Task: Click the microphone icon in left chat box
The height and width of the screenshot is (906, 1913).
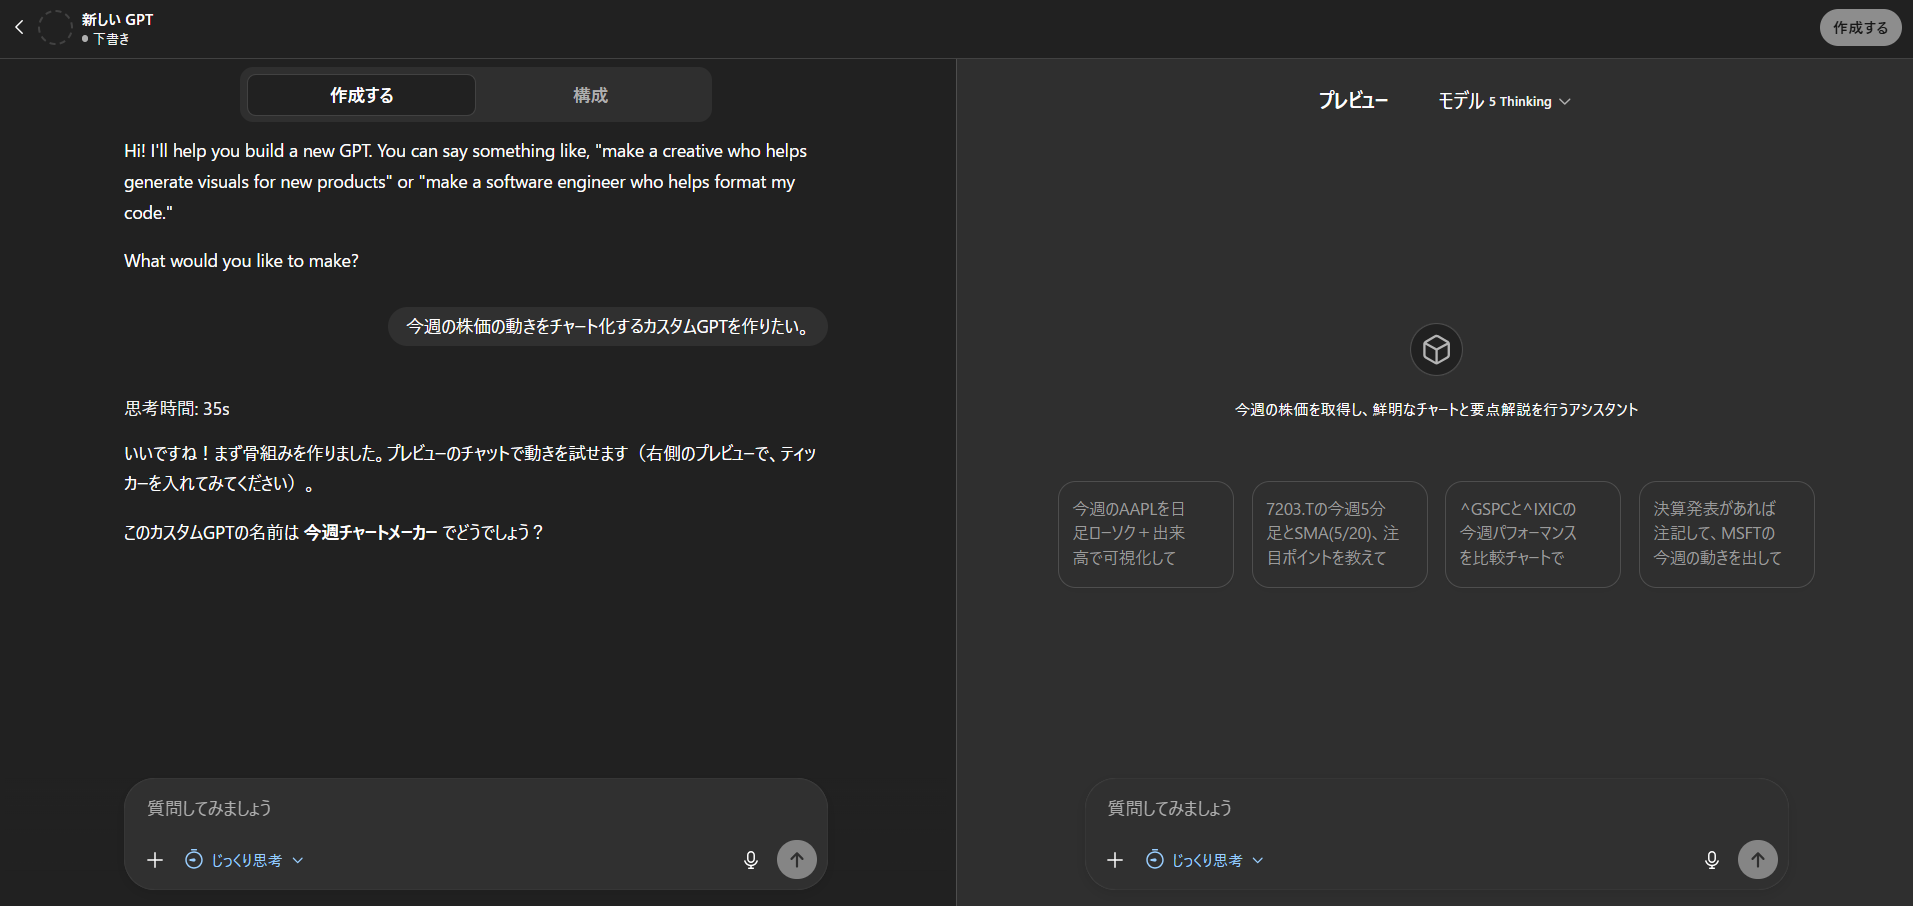Action: (751, 860)
